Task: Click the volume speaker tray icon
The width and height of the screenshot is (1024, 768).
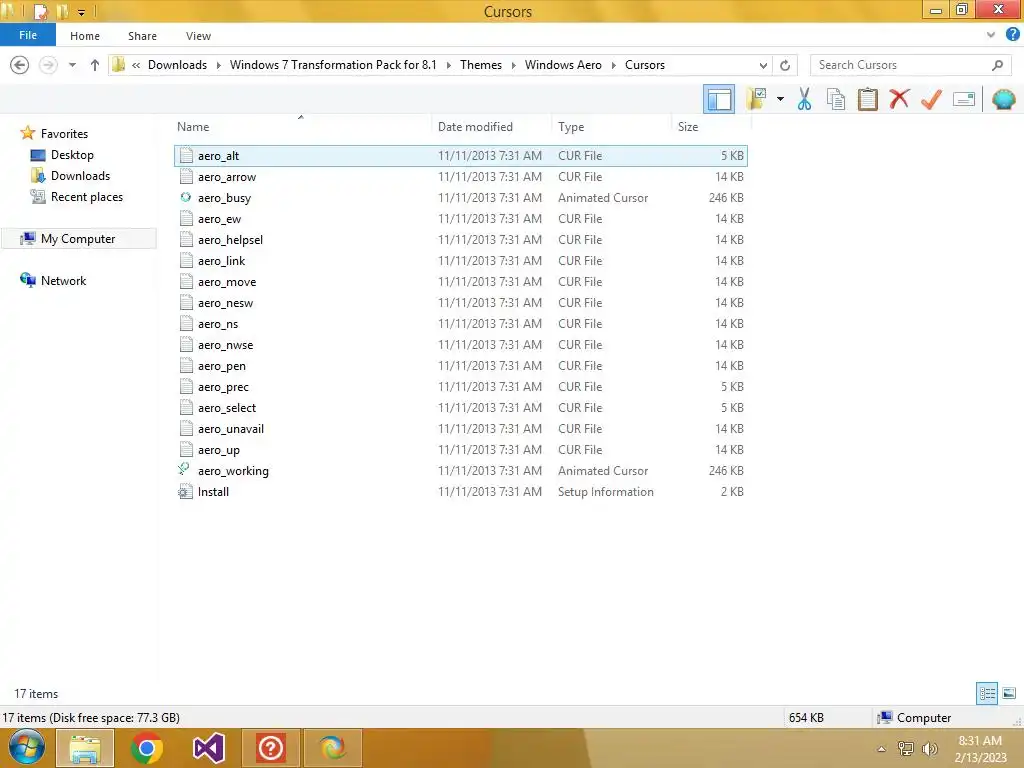Action: pos(929,749)
